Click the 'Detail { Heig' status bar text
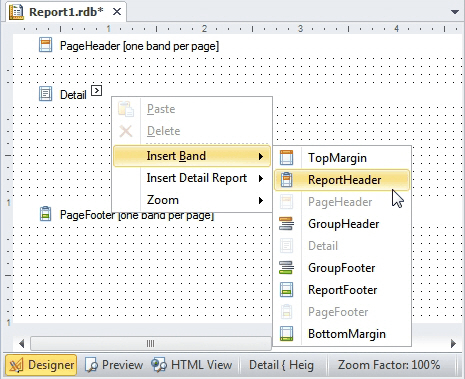 point(281,365)
